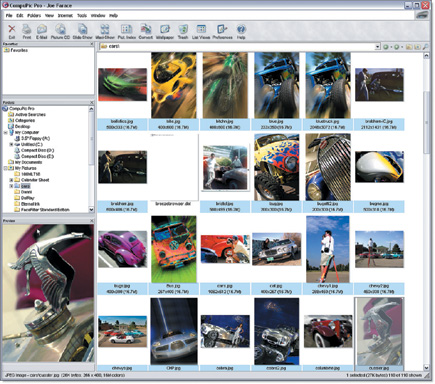Collapse the My Computer tree node

click(x=5, y=133)
